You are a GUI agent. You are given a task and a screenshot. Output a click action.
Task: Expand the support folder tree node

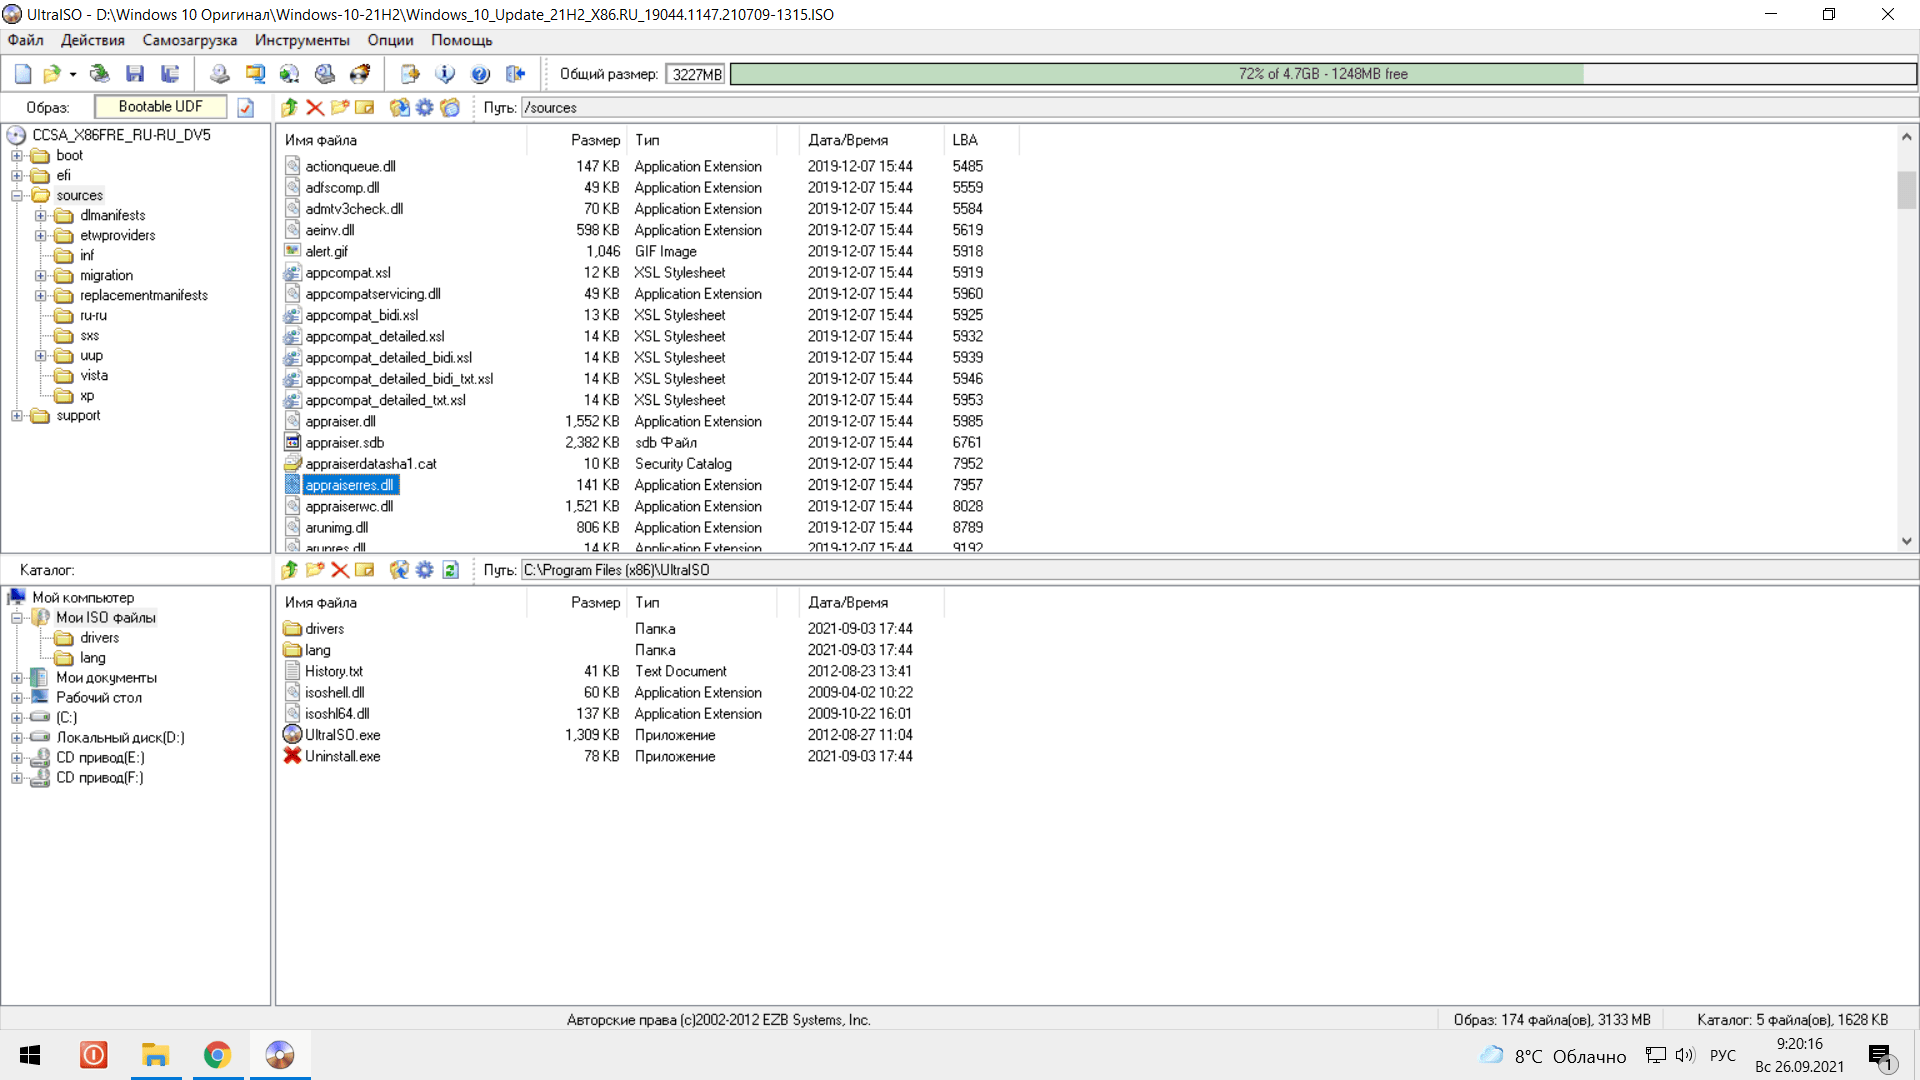click(x=17, y=416)
